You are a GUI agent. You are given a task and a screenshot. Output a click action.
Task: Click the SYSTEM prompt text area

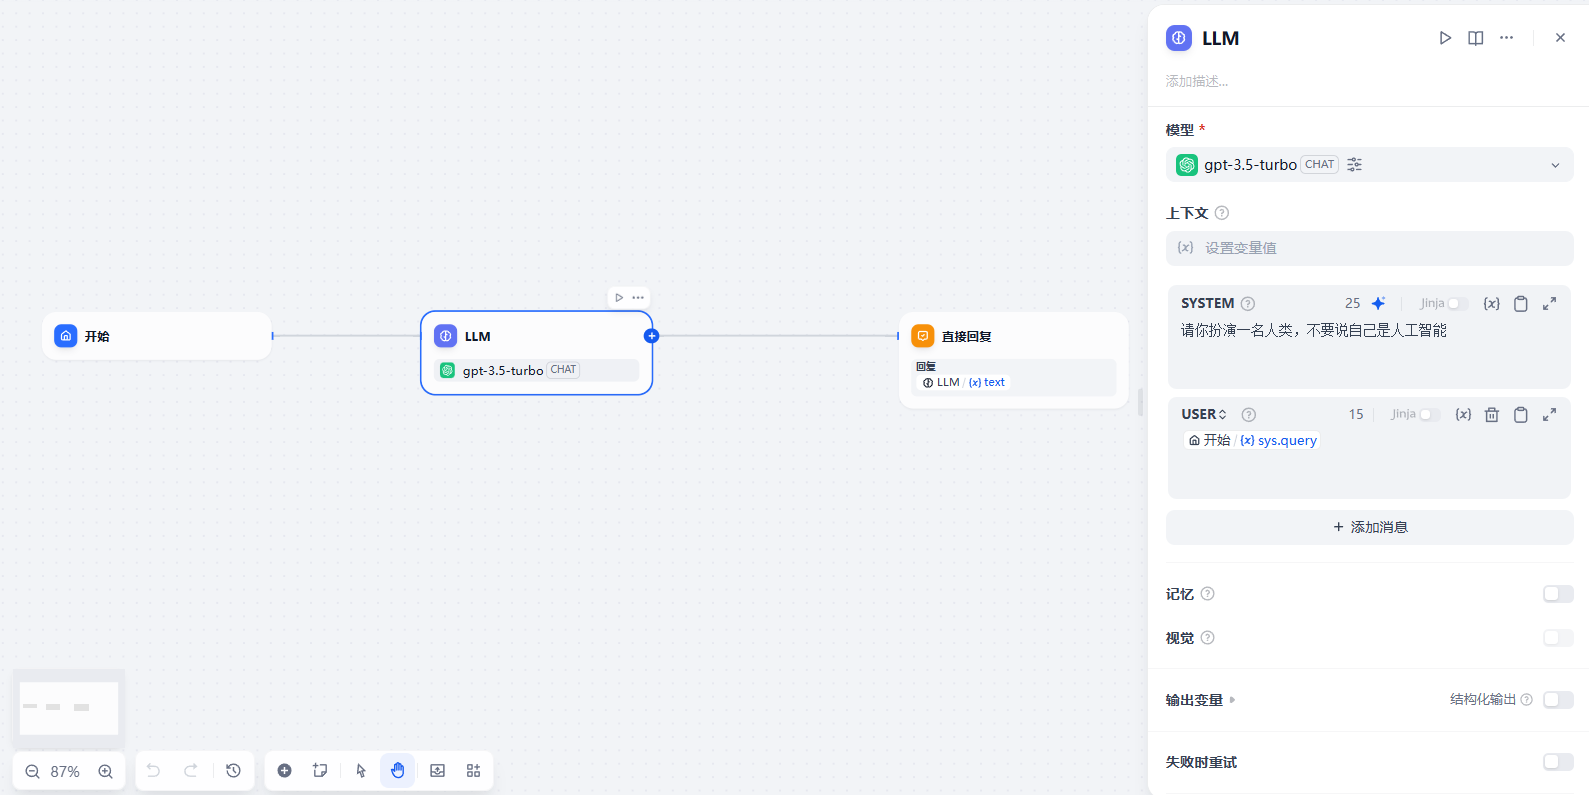pos(1369,350)
